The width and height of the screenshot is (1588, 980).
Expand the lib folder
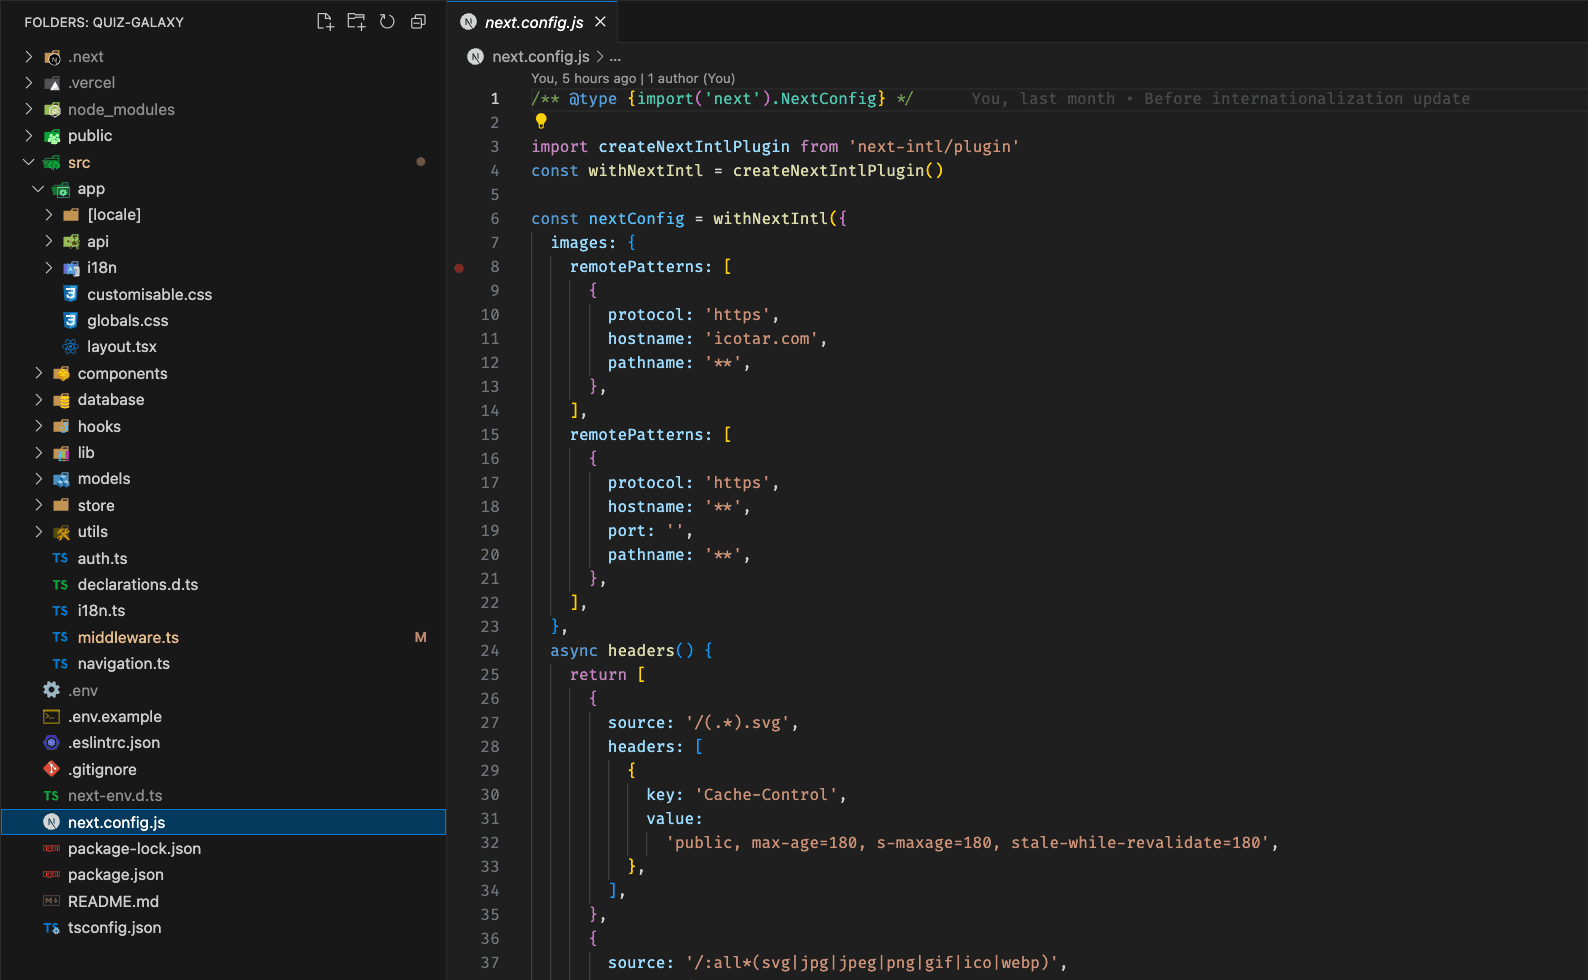(x=38, y=453)
